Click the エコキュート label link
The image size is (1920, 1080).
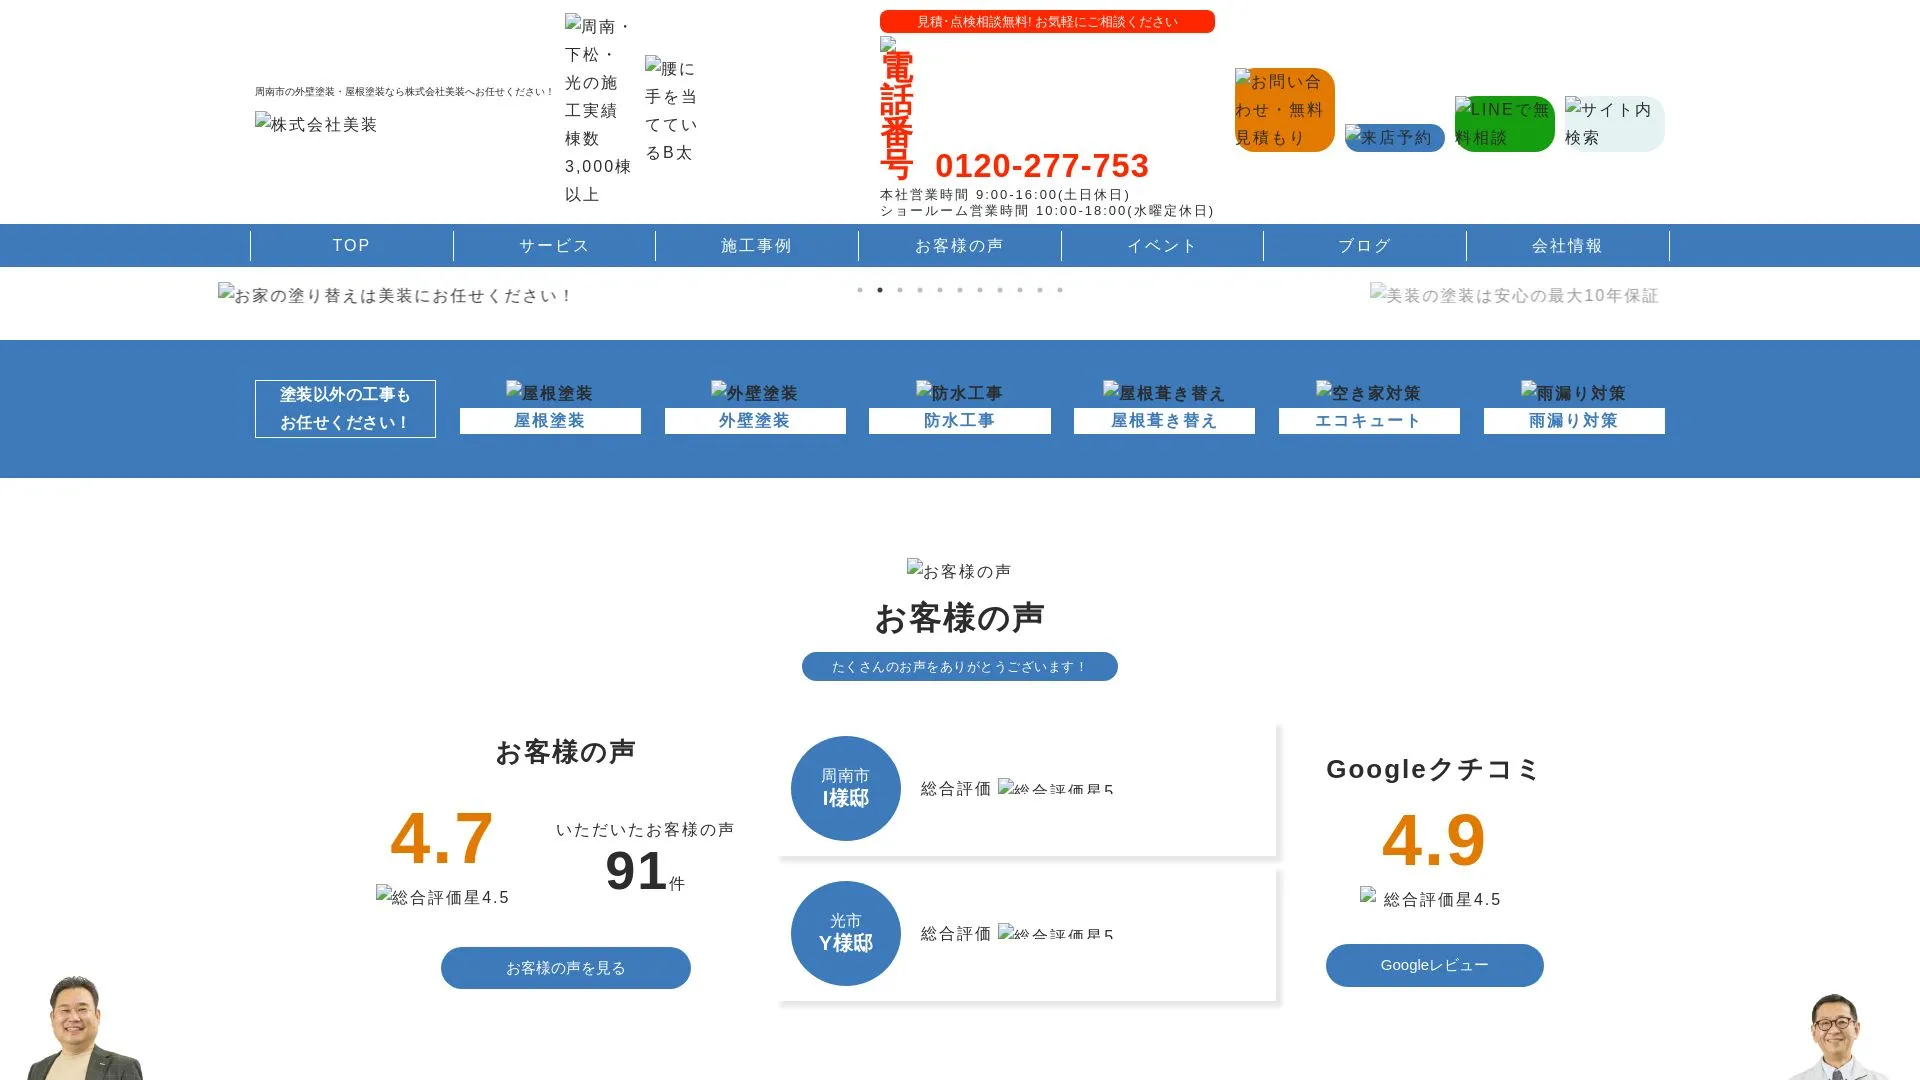[1369, 421]
